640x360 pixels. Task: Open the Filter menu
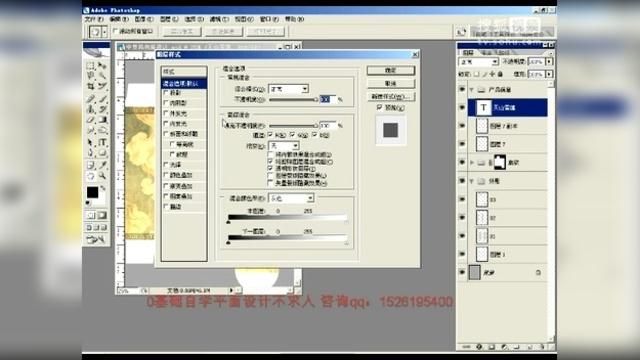tap(219, 19)
